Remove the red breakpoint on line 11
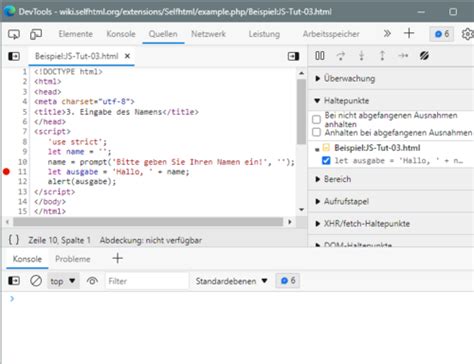Screen dimensions: 474x364 6,172
